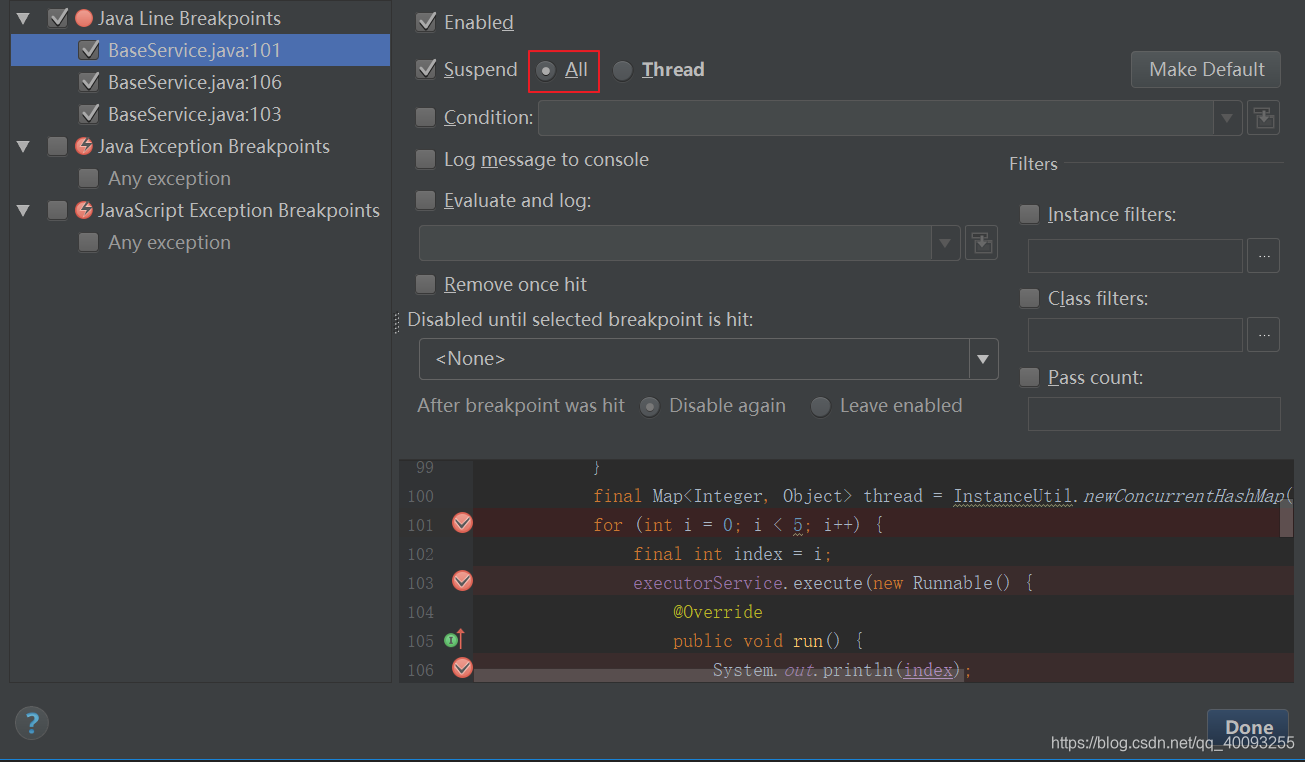Collapse the Java Exception Breakpoints tree node

pos(24,146)
